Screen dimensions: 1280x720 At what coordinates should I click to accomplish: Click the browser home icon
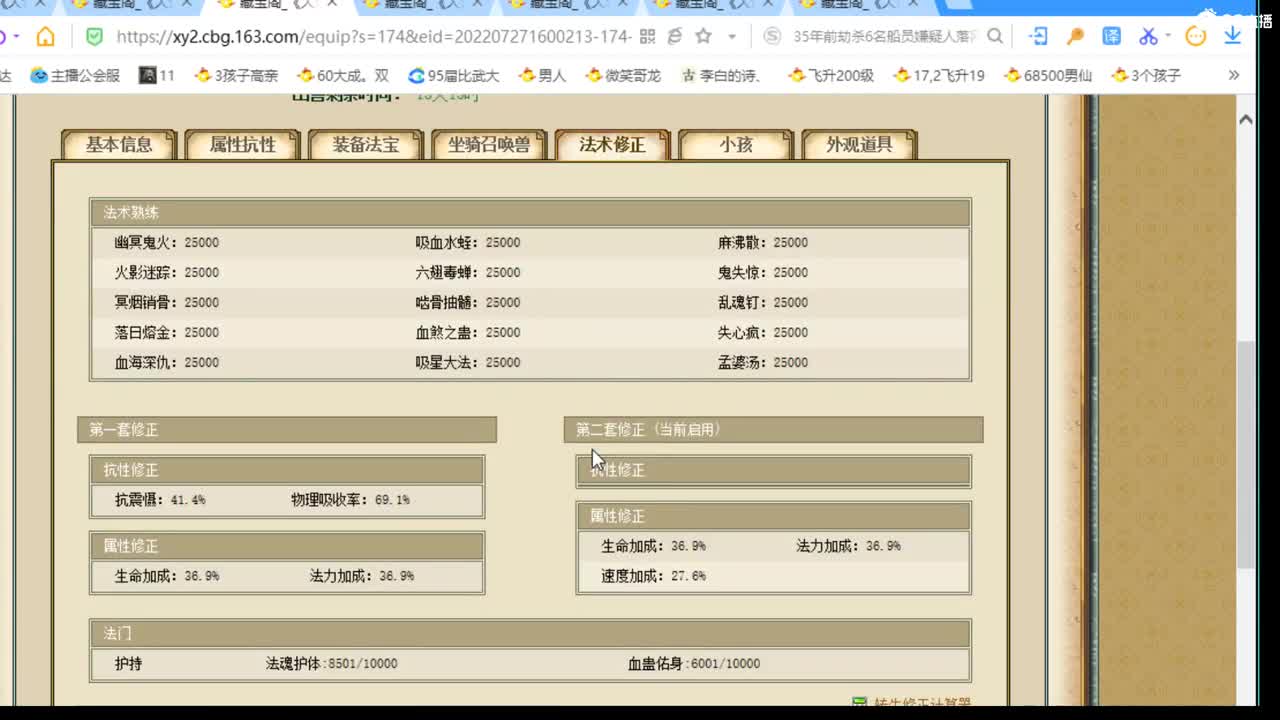click(46, 37)
